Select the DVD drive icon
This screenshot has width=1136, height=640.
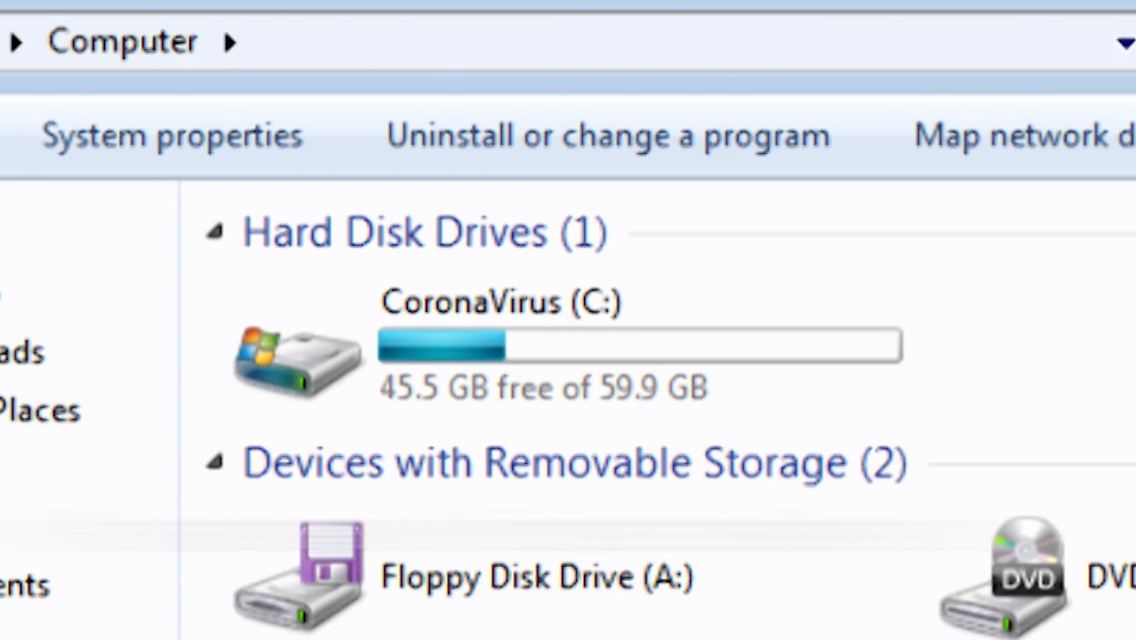point(1005,578)
